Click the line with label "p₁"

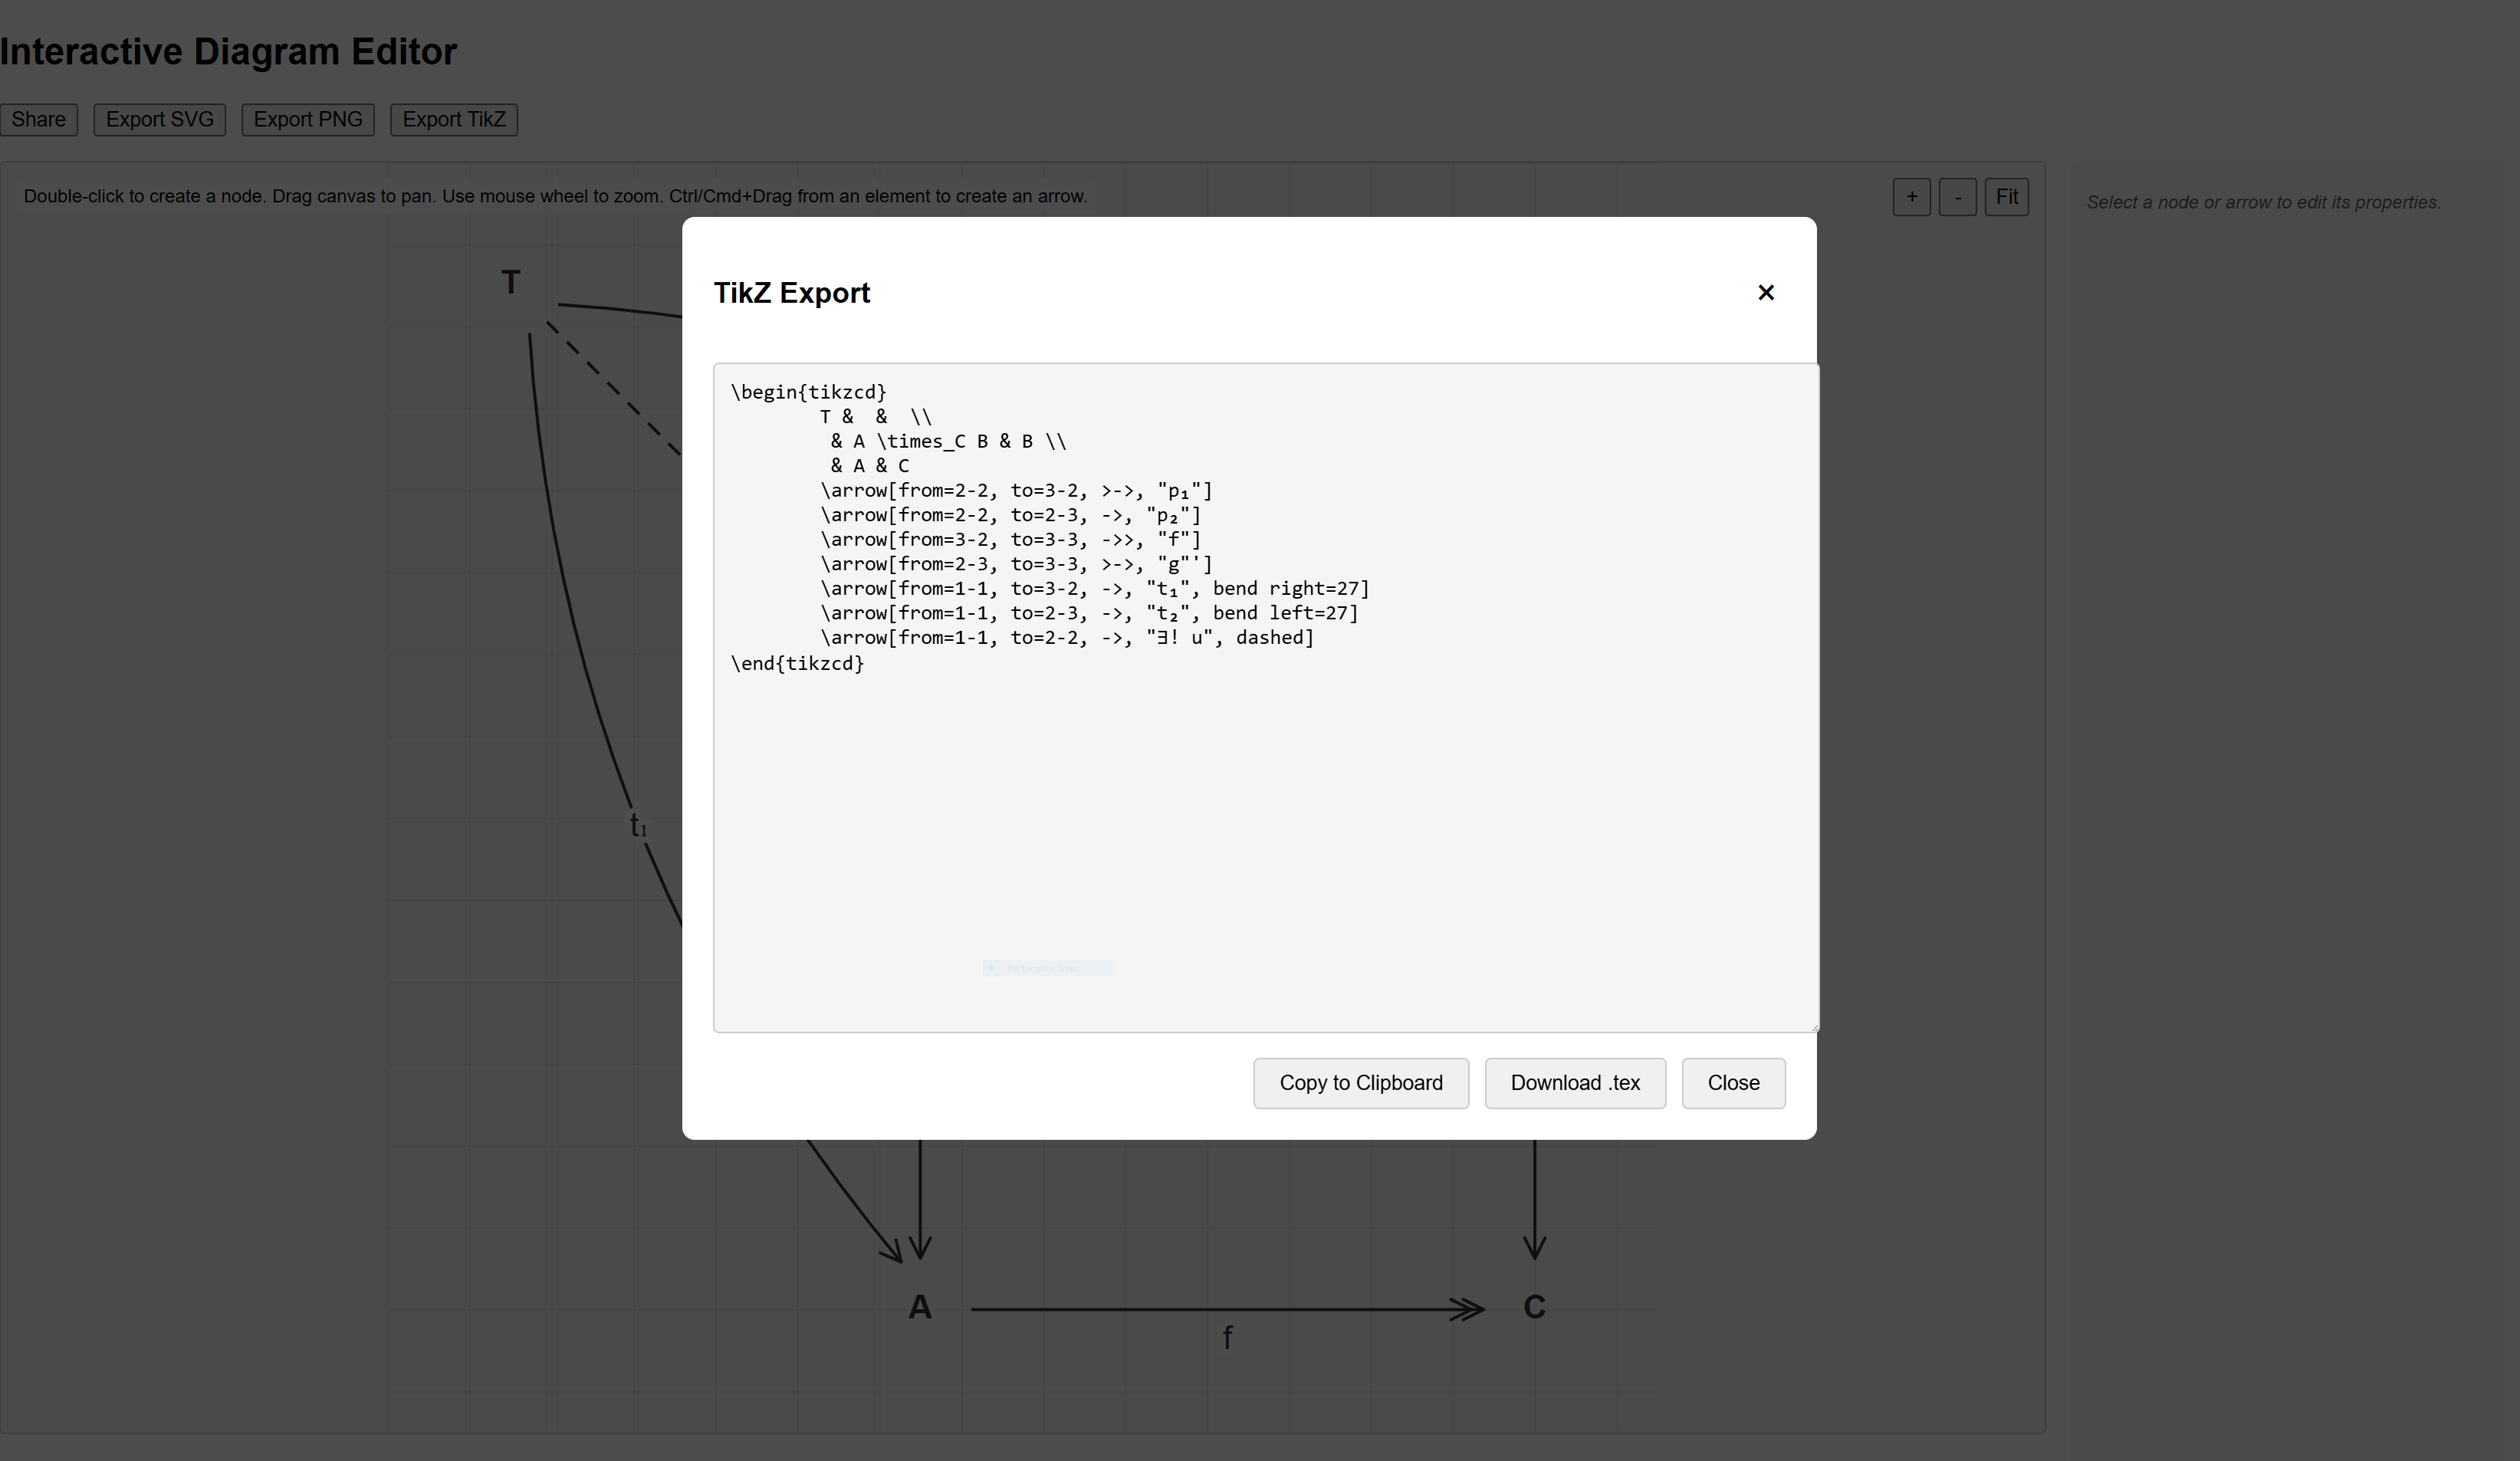click(1016, 490)
